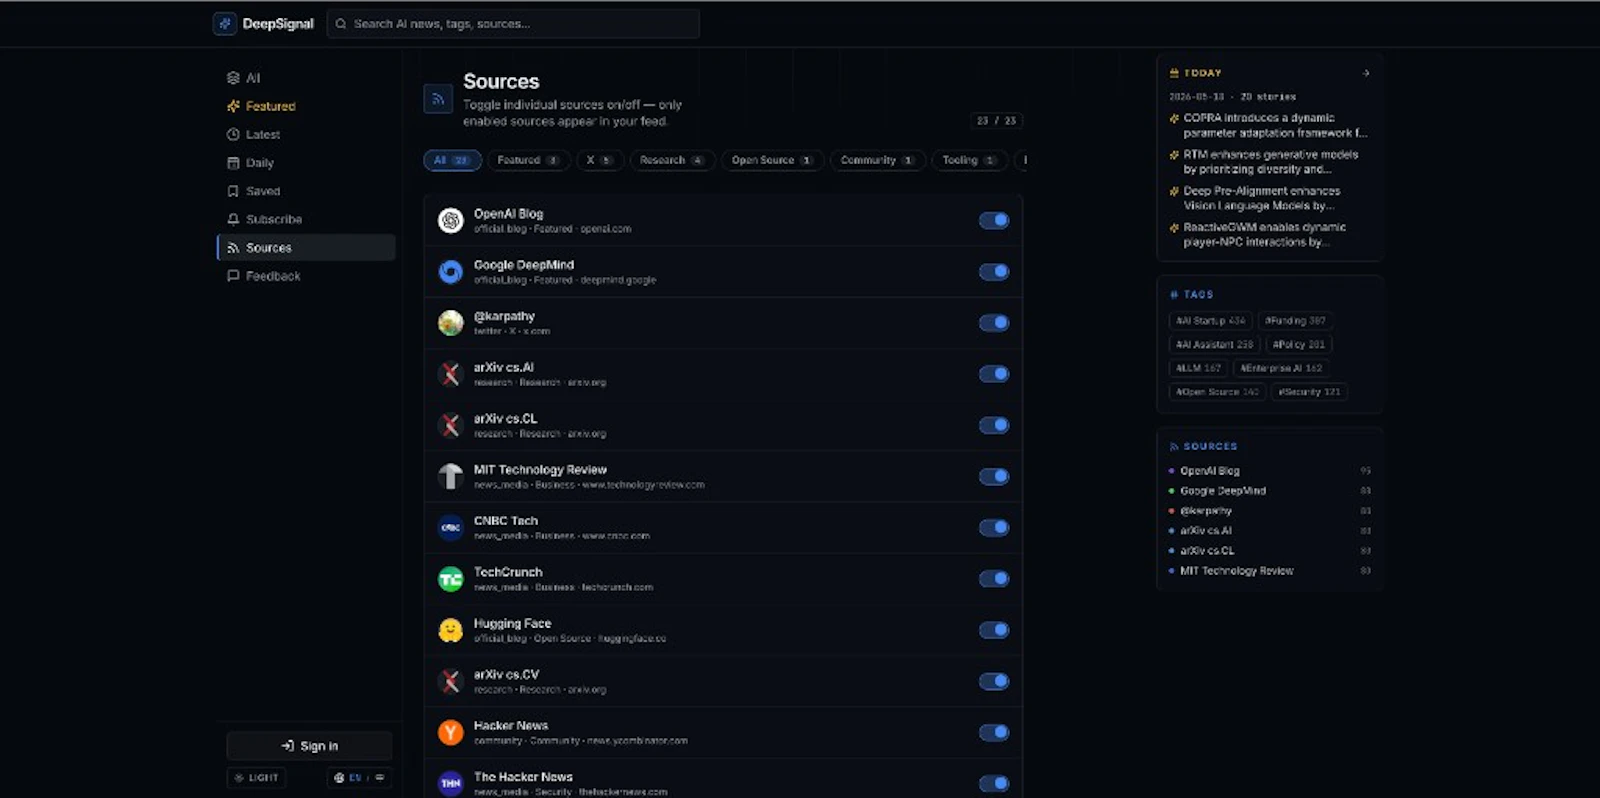This screenshot has height=798, width=1600.
Task: Toggle the arXiv cs.CL source switch
Action: pos(994,425)
